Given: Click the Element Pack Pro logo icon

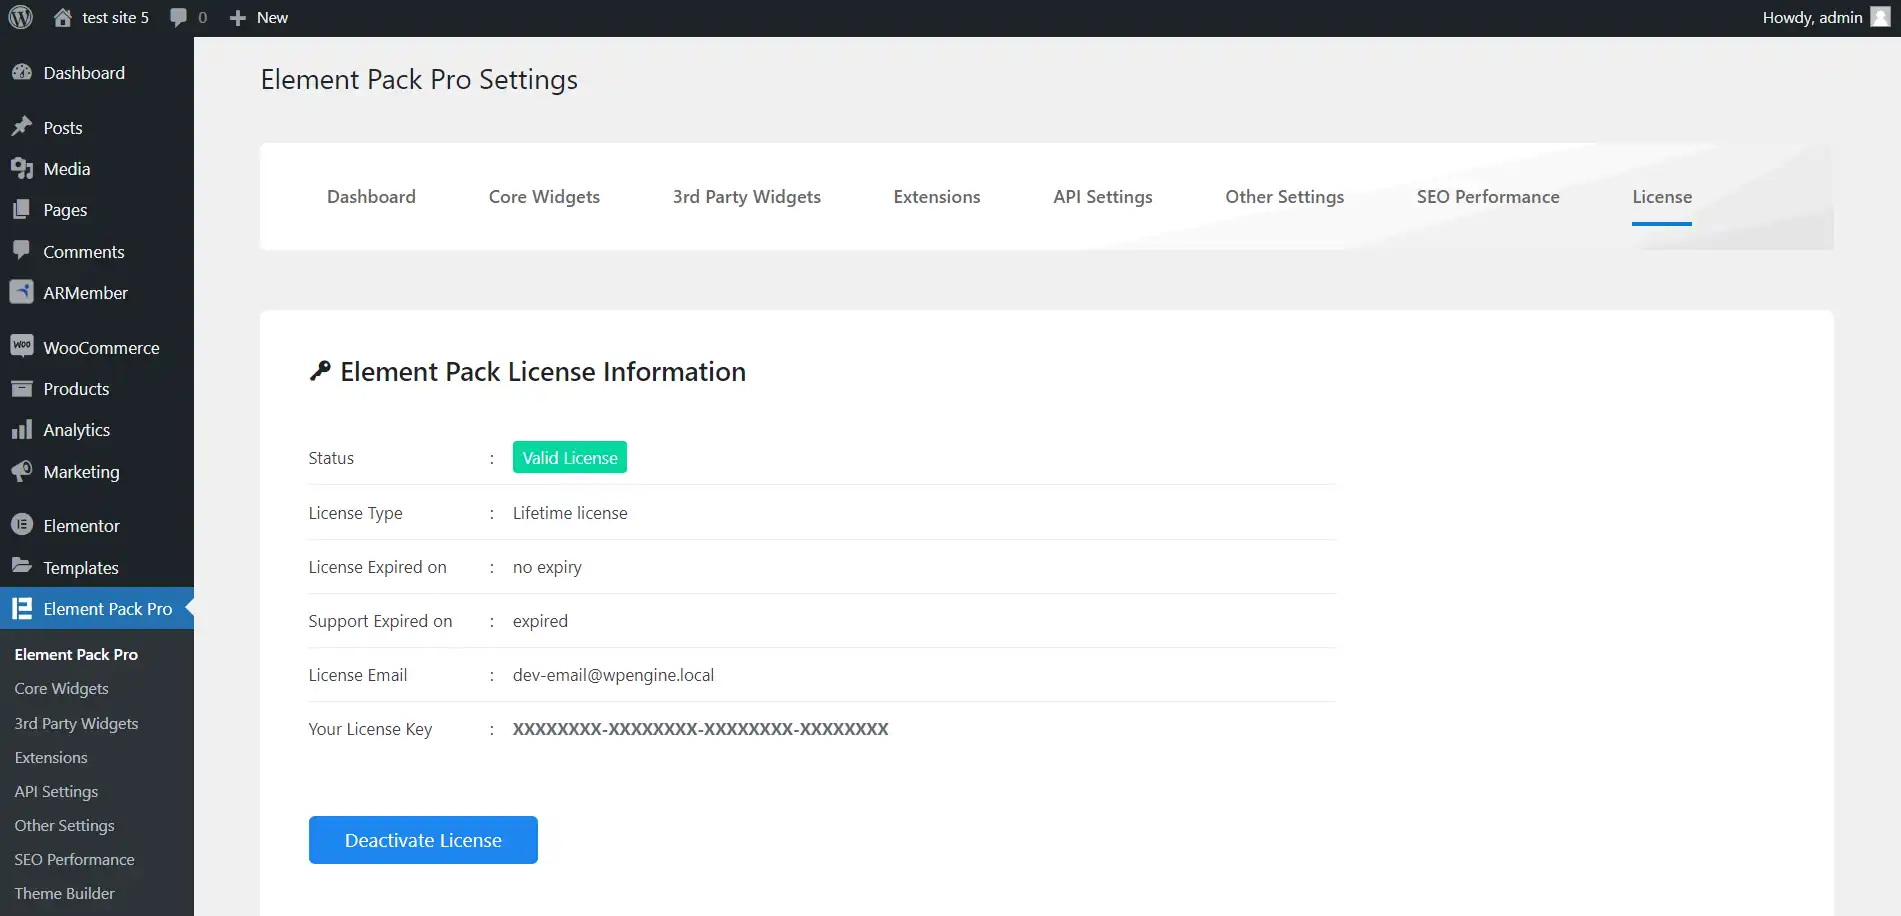Looking at the screenshot, I should click(22, 608).
